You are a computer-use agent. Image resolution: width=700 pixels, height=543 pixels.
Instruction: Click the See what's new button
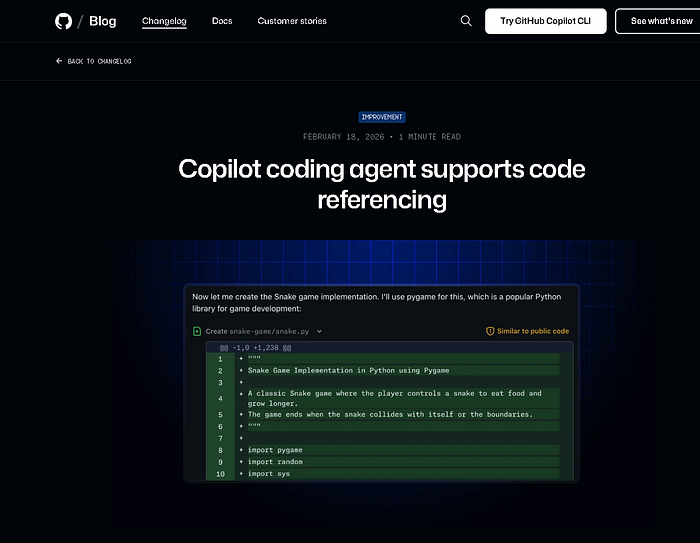(x=658, y=21)
